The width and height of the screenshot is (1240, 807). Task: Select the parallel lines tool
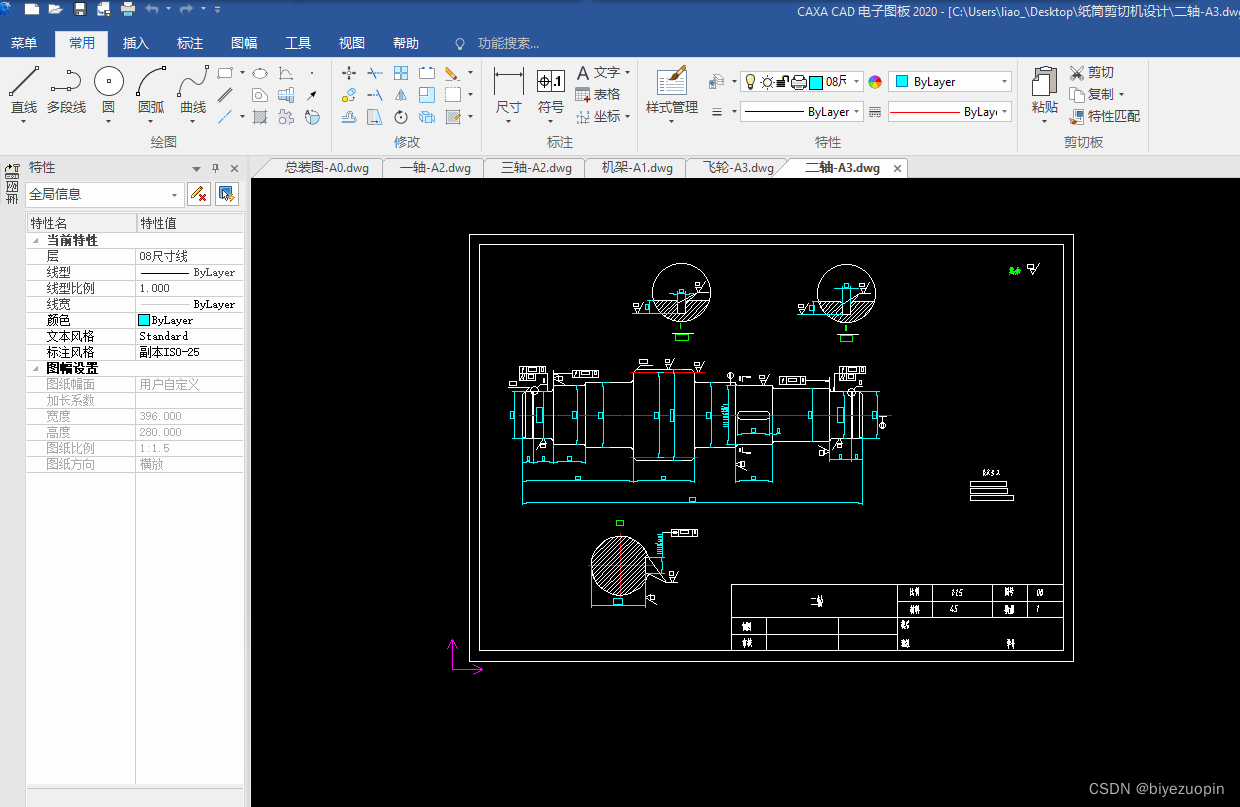point(226,95)
